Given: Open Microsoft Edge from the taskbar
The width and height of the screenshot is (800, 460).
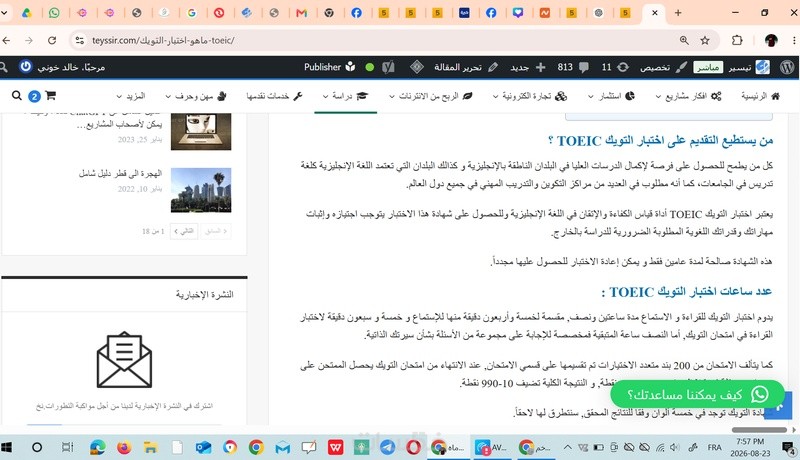Looking at the screenshot, I should [x=97, y=447].
